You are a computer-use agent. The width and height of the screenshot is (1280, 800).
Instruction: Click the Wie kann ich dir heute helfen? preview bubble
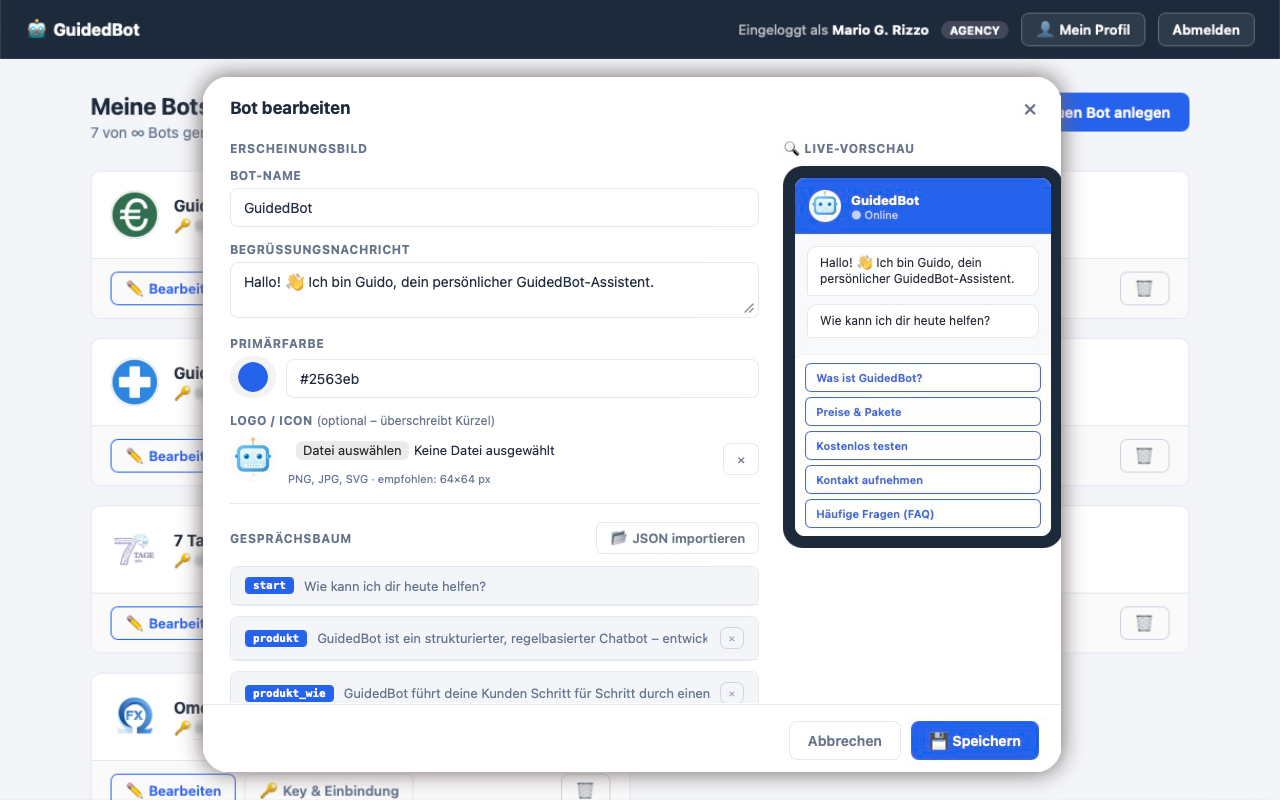click(922, 321)
